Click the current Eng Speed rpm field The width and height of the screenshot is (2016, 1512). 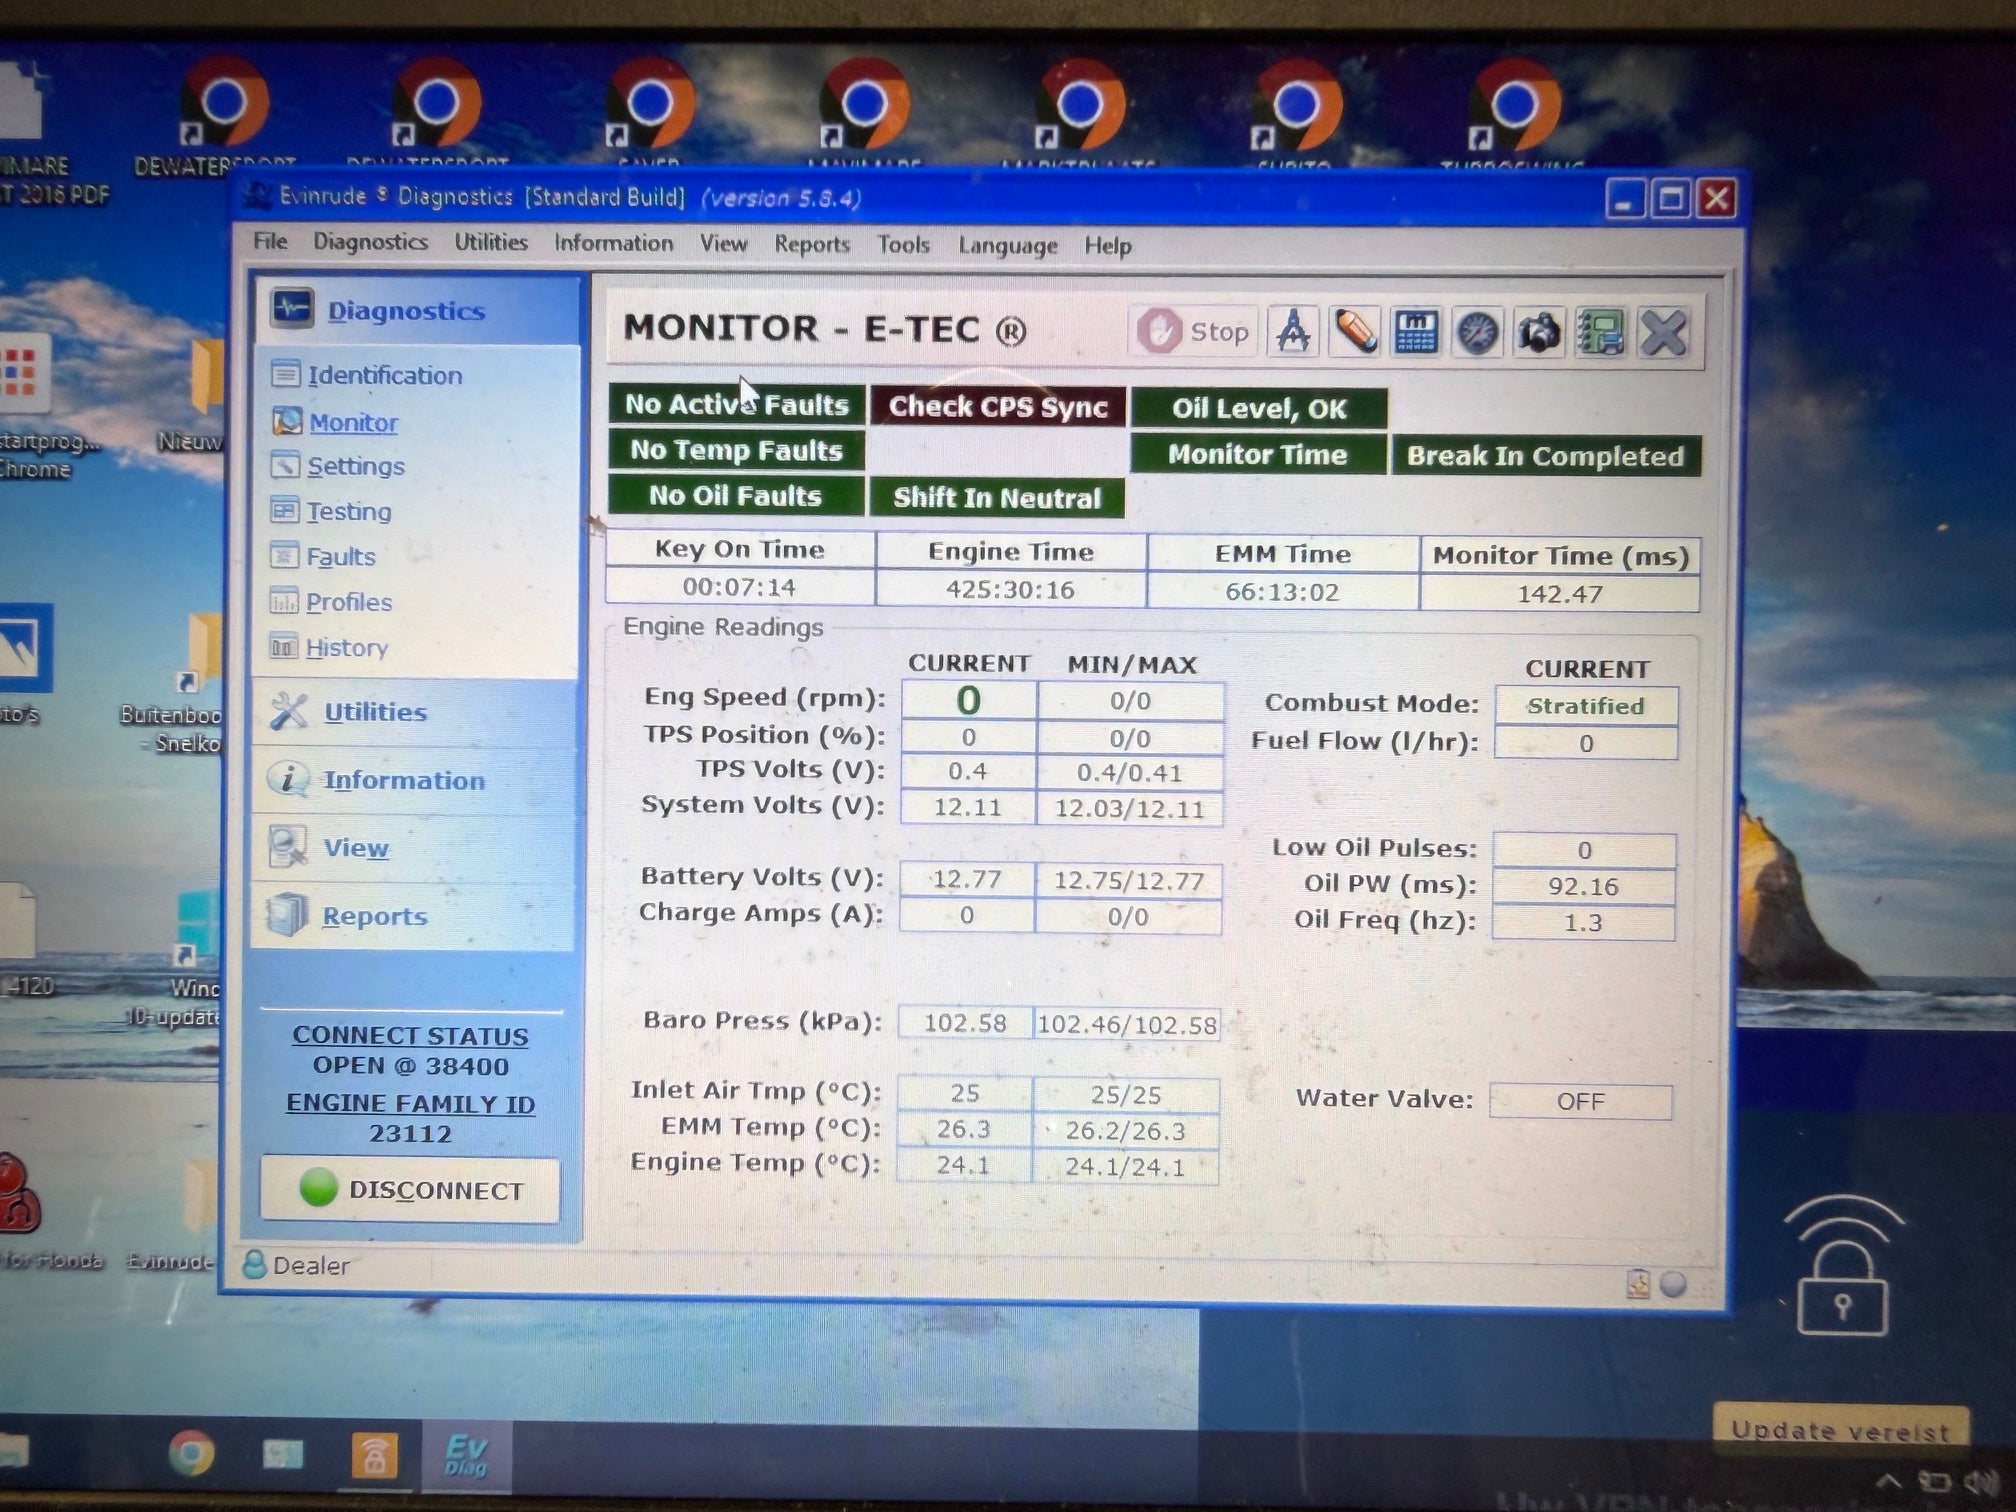tap(968, 700)
